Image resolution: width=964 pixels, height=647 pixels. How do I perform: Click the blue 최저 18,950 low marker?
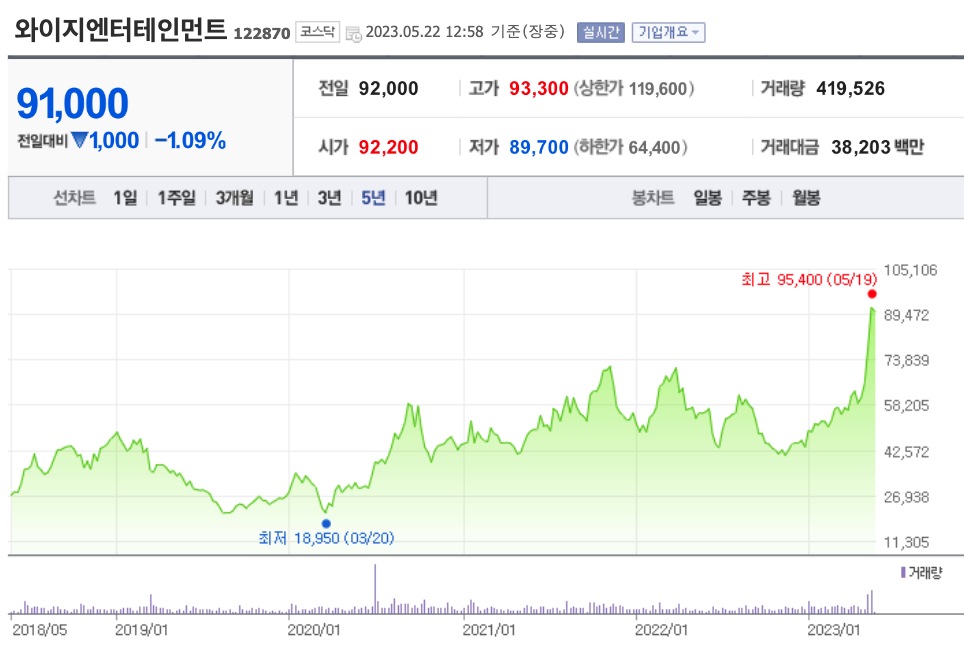326,523
